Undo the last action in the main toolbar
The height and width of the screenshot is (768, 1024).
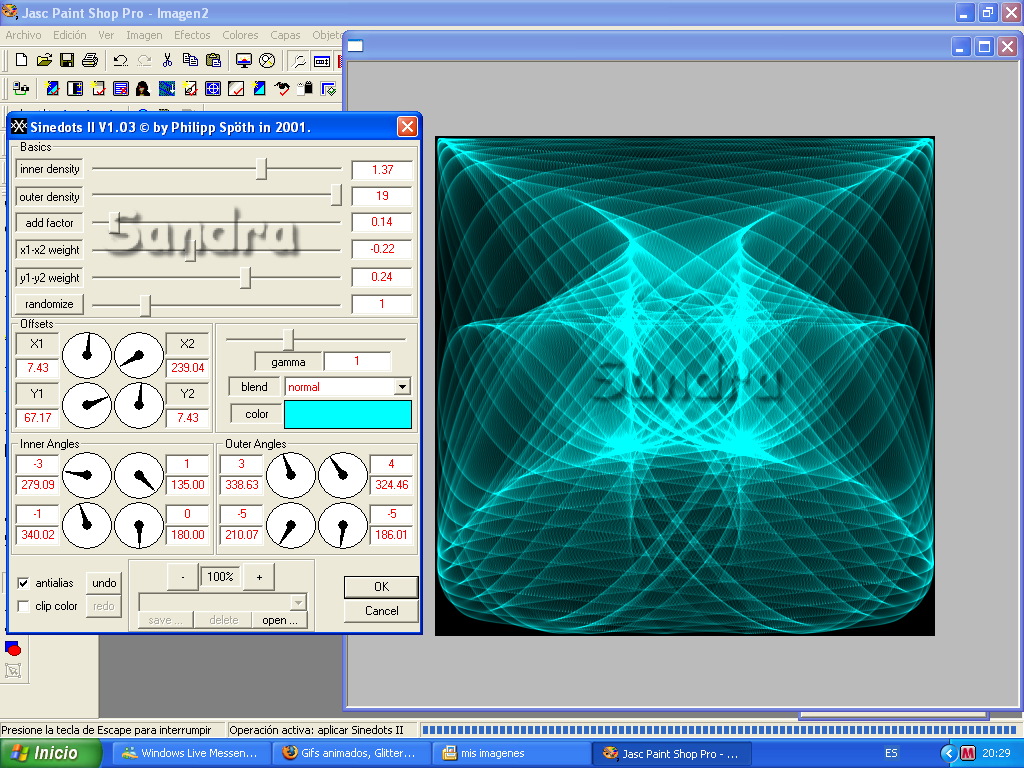click(x=120, y=61)
